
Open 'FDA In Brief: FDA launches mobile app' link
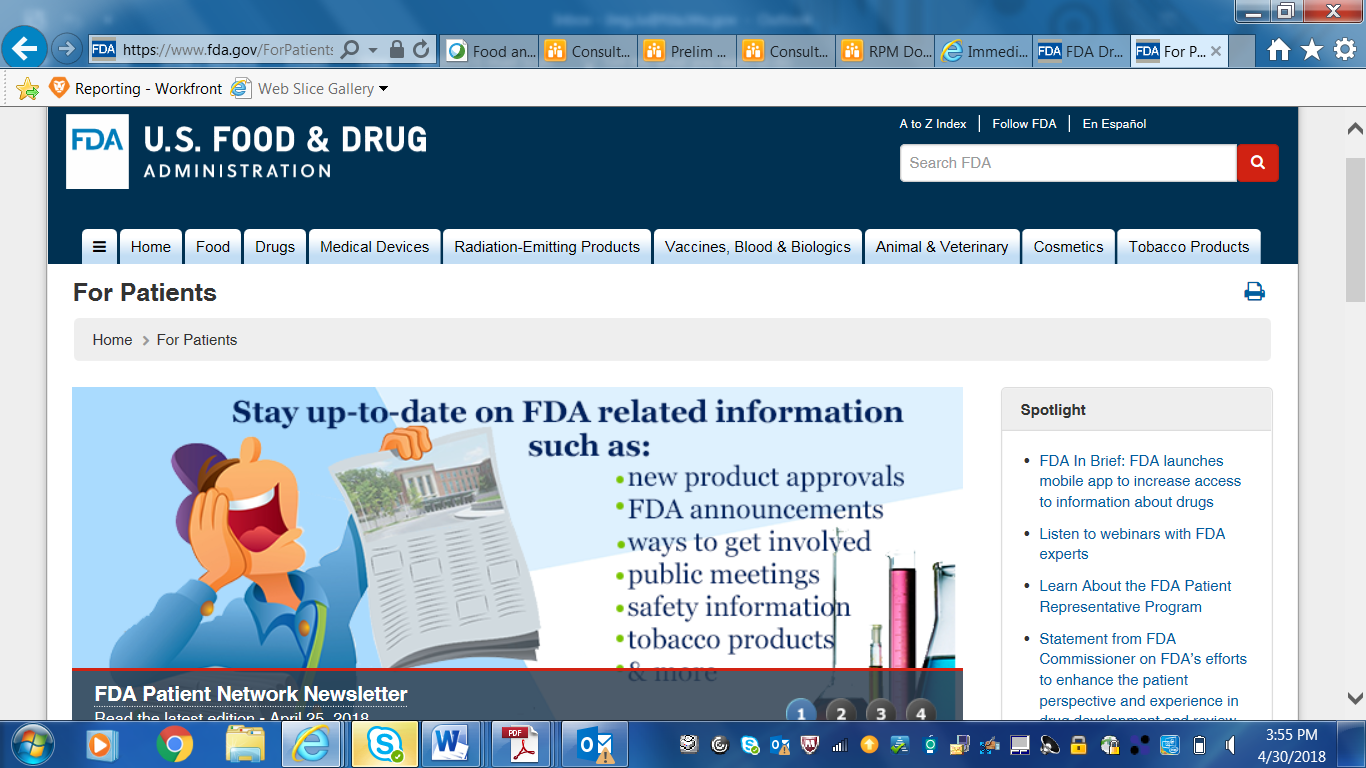coord(1140,481)
